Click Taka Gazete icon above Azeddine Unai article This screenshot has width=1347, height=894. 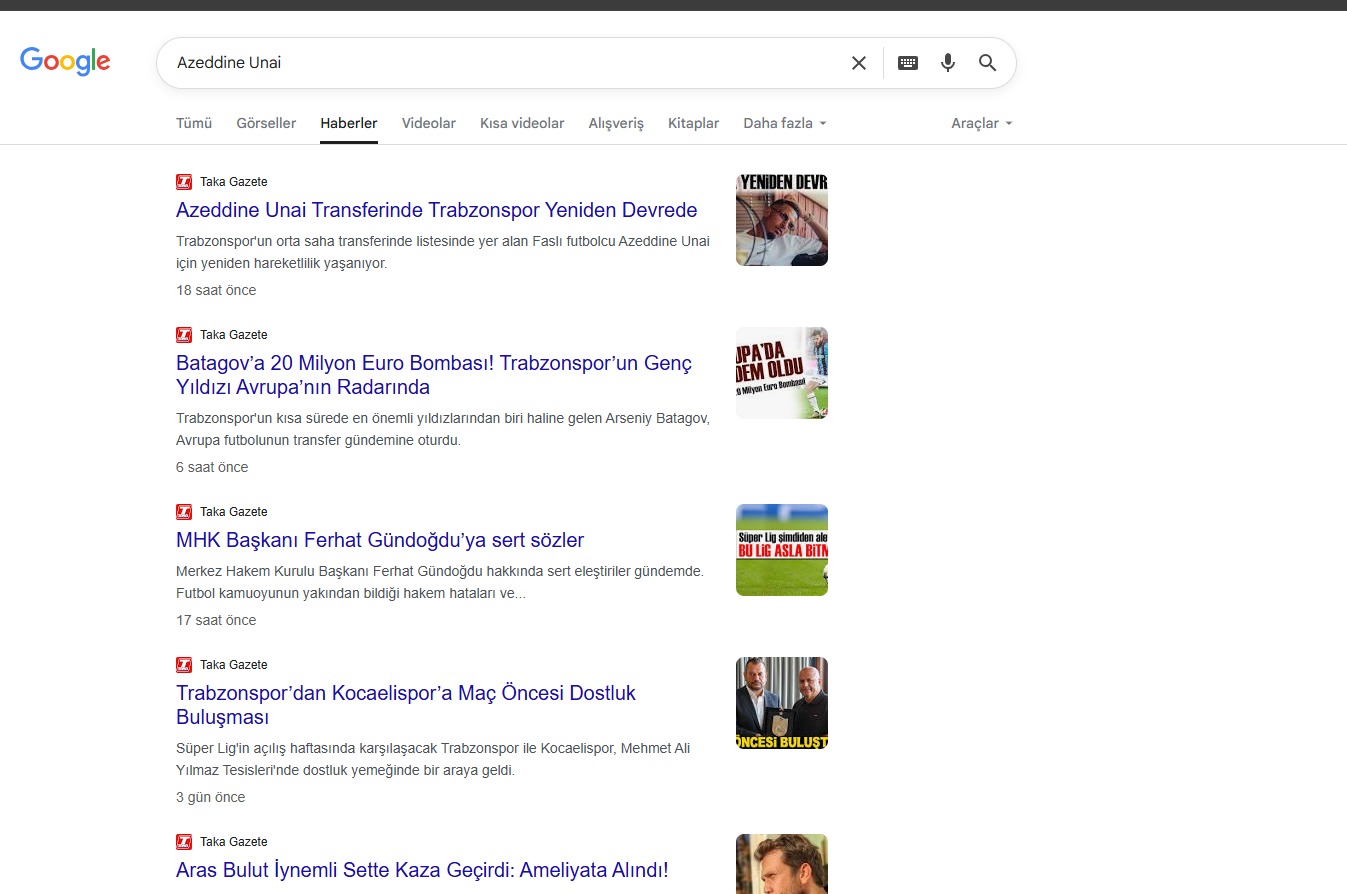click(184, 182)
